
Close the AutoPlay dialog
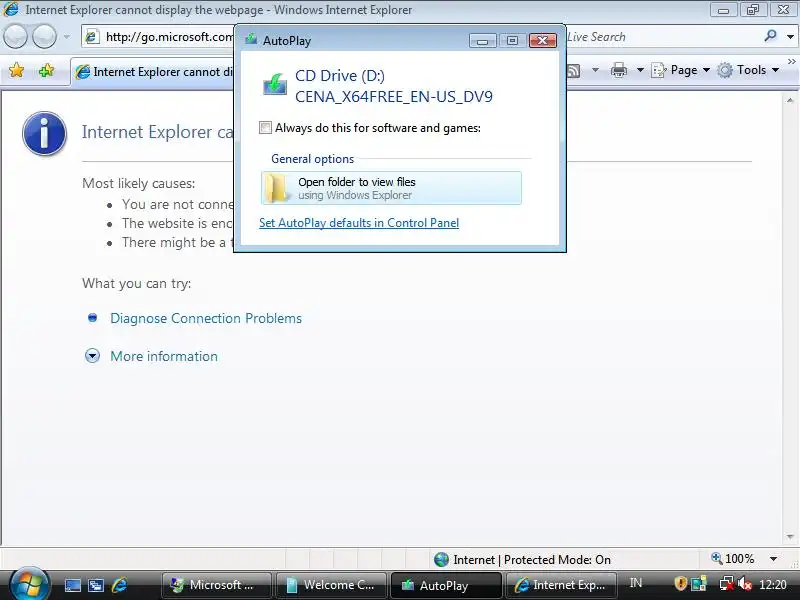coord(542,40)
